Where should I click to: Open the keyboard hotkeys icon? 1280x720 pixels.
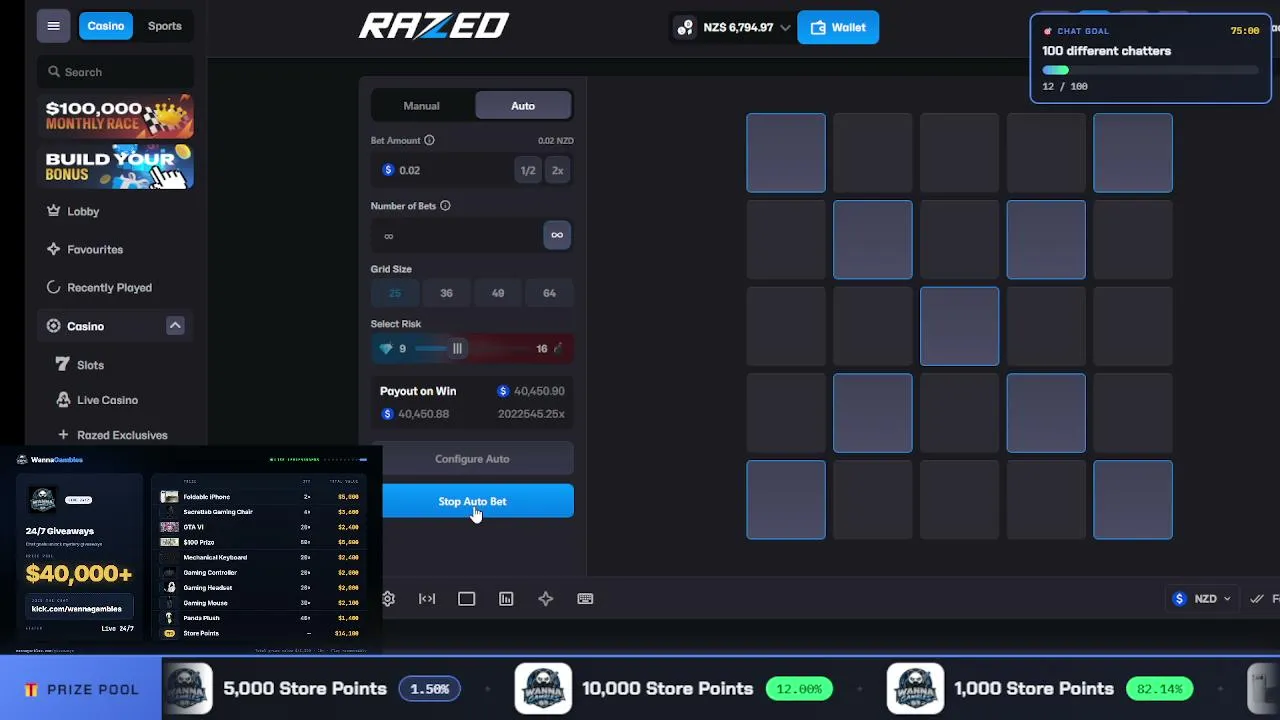point(585,599)
